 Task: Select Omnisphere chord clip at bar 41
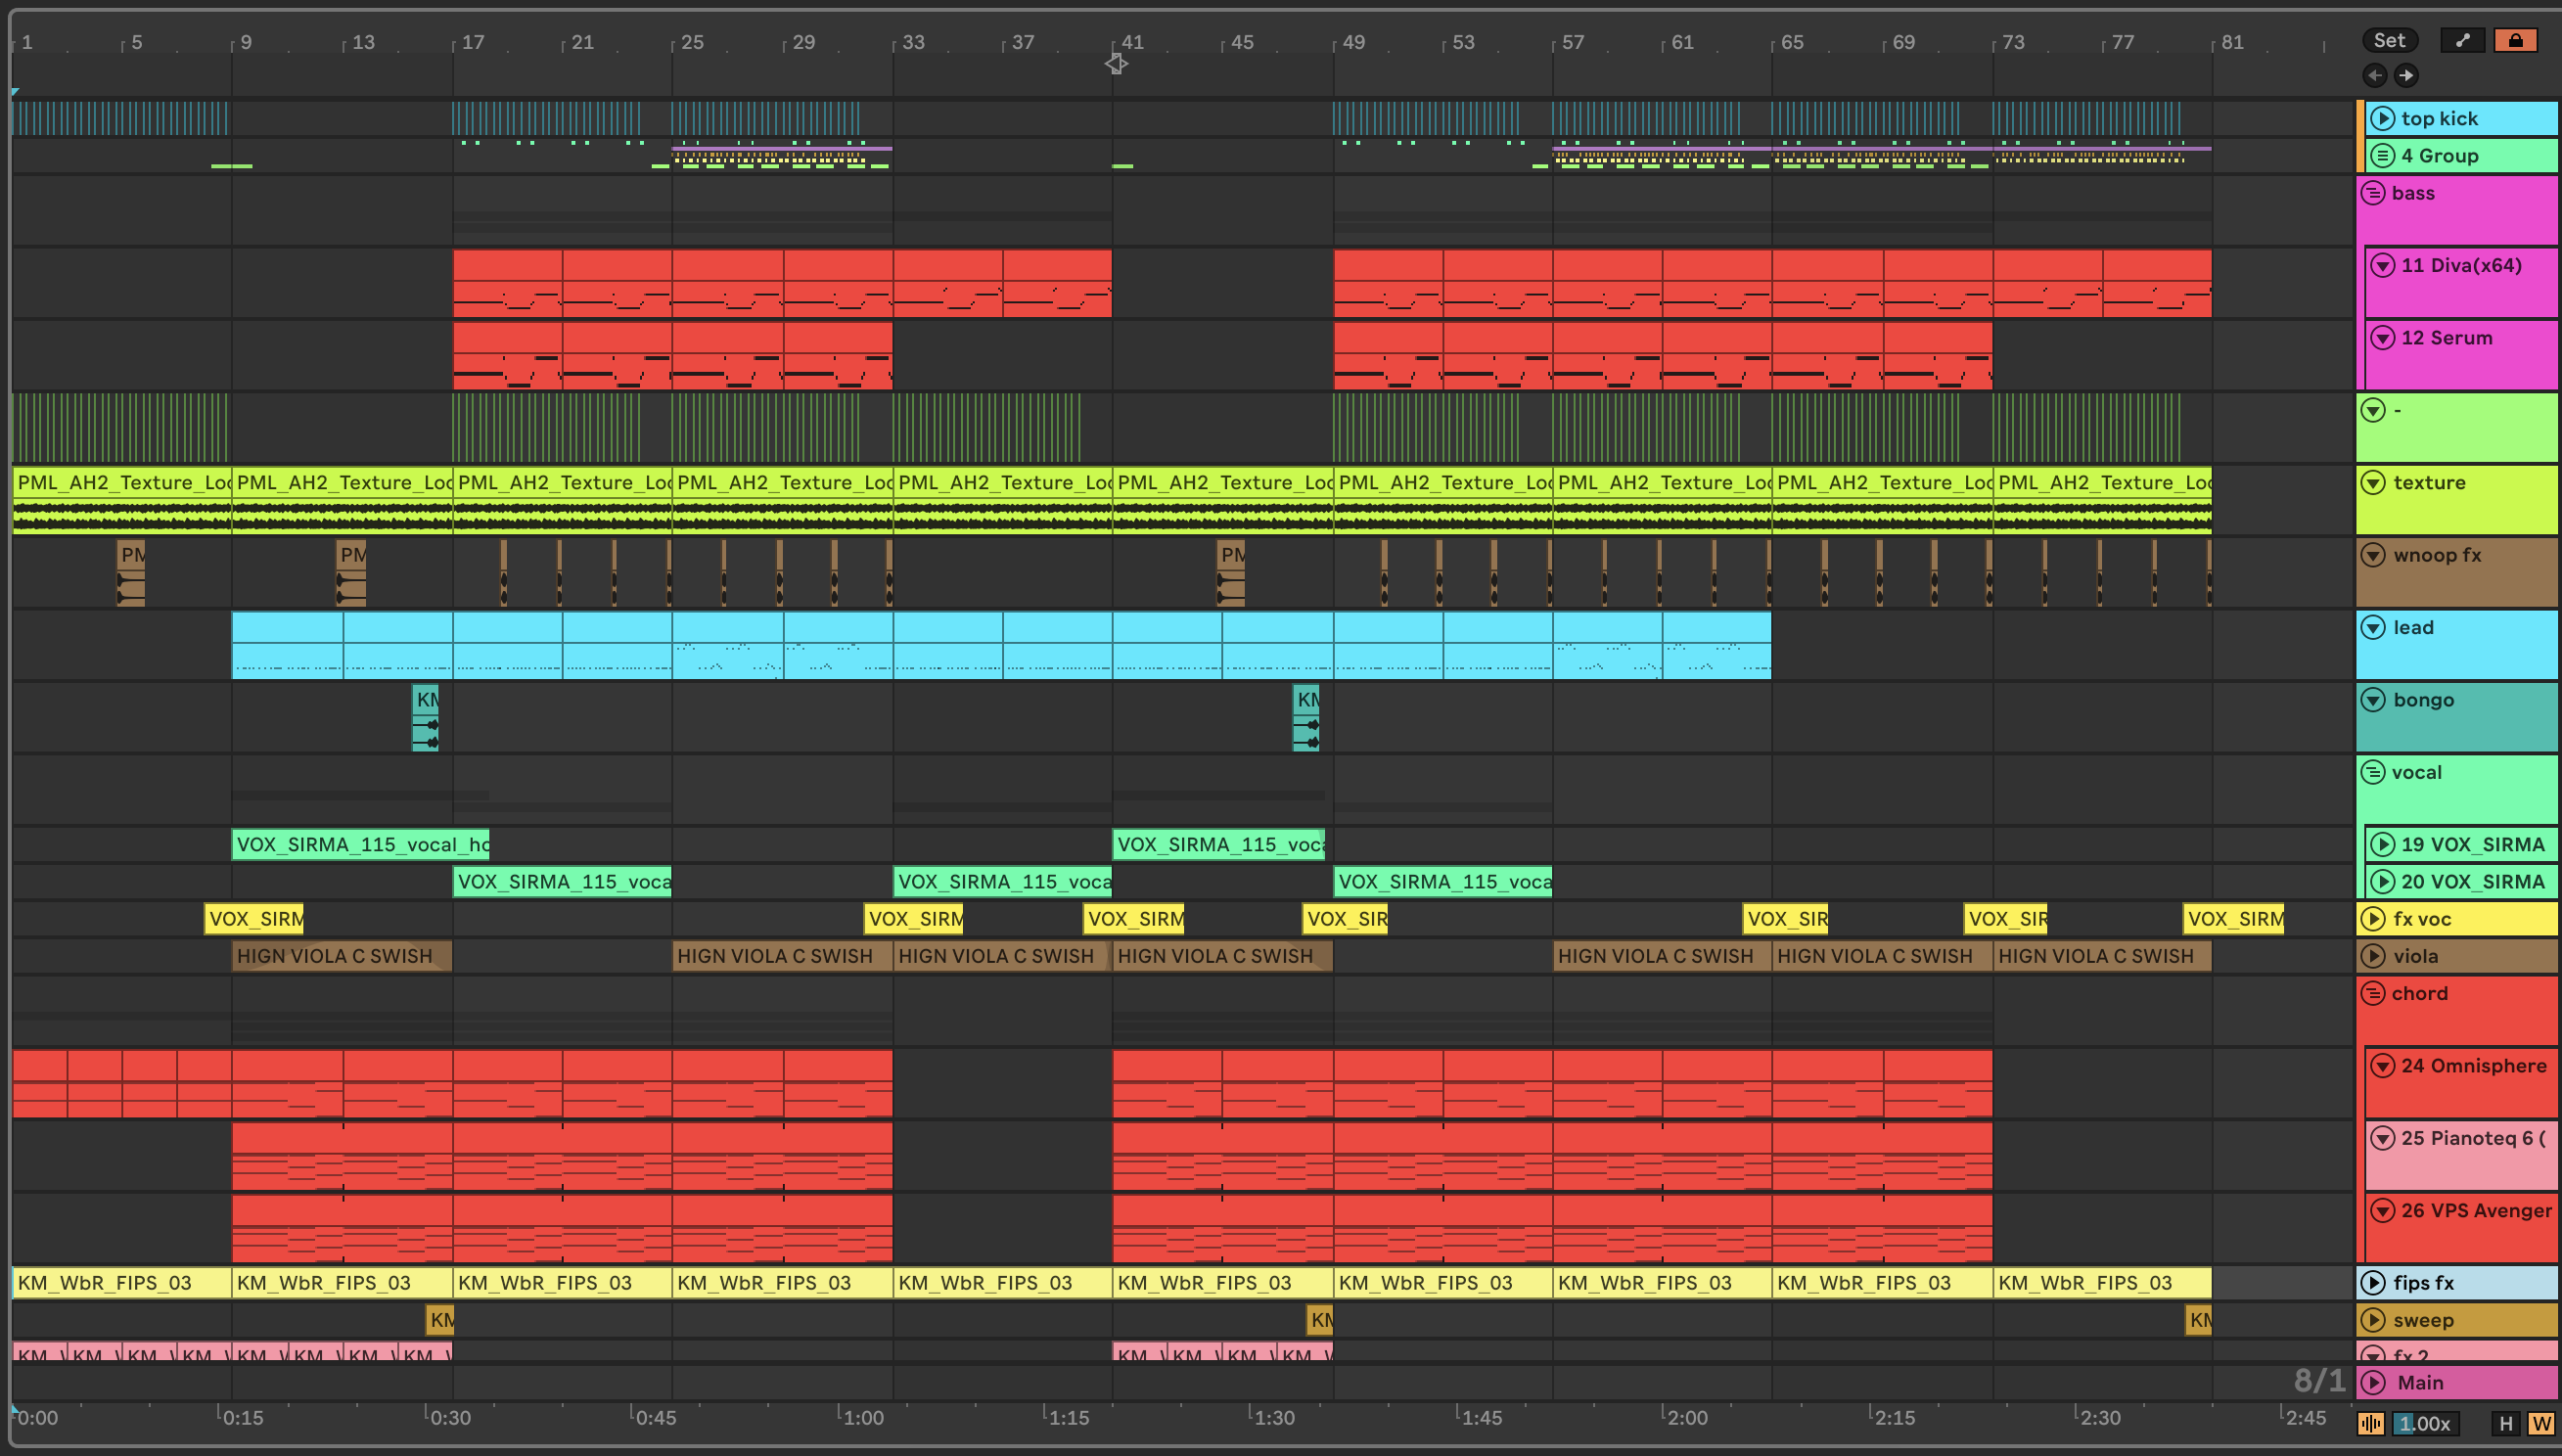[x=1167, y=1083]
